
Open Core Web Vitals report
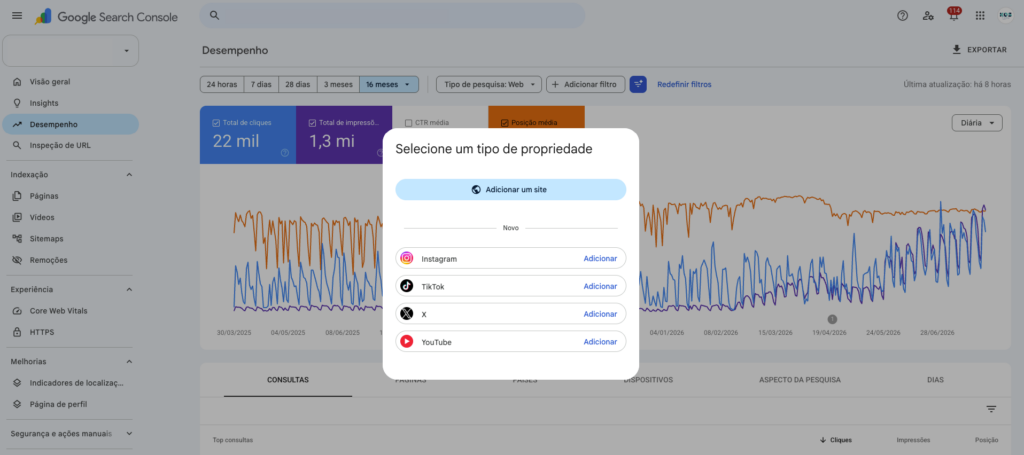point(71,311)
